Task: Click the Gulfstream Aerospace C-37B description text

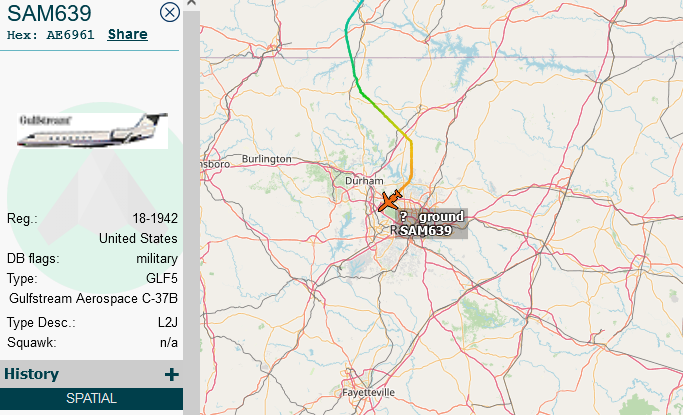Action: [x=93, y=299]
